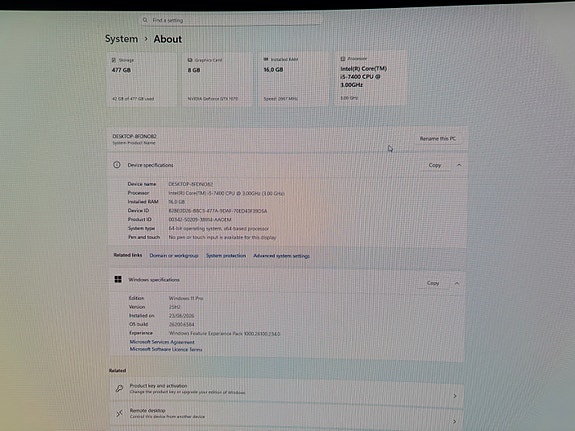
Task: Open System protection link
Action: point(226,255)
